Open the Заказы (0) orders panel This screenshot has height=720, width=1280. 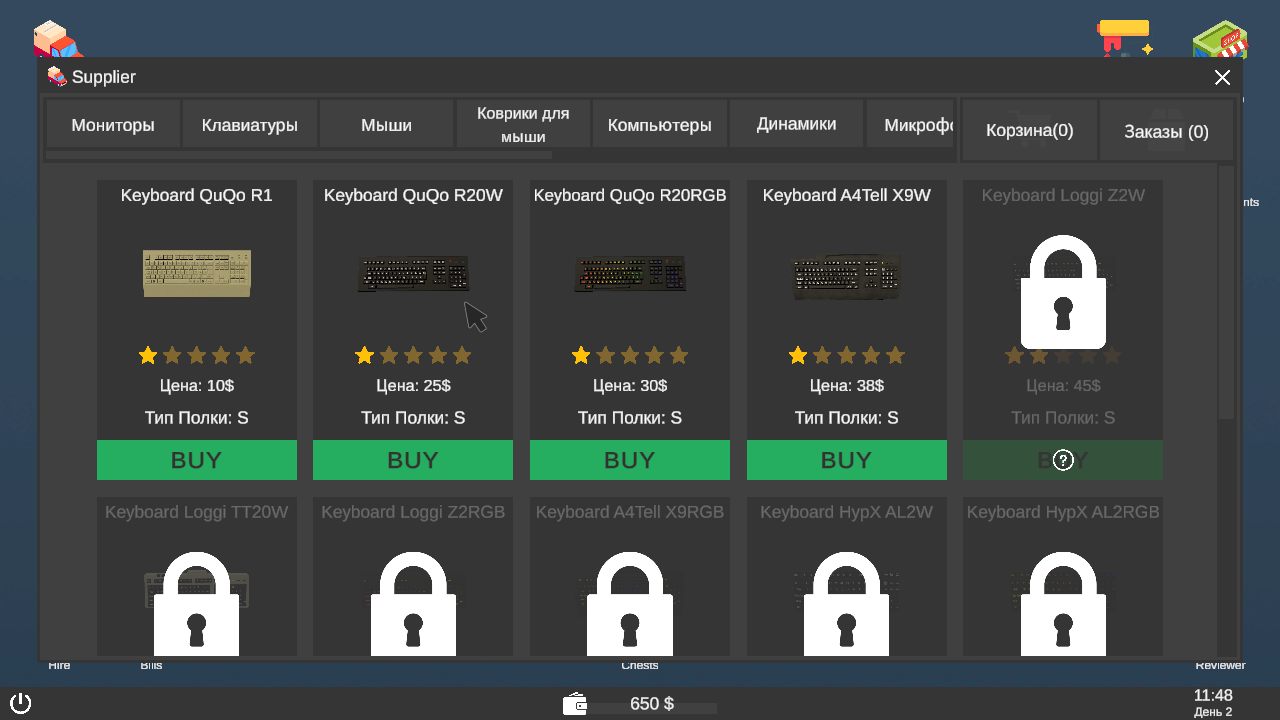[x=1166, y=130]
